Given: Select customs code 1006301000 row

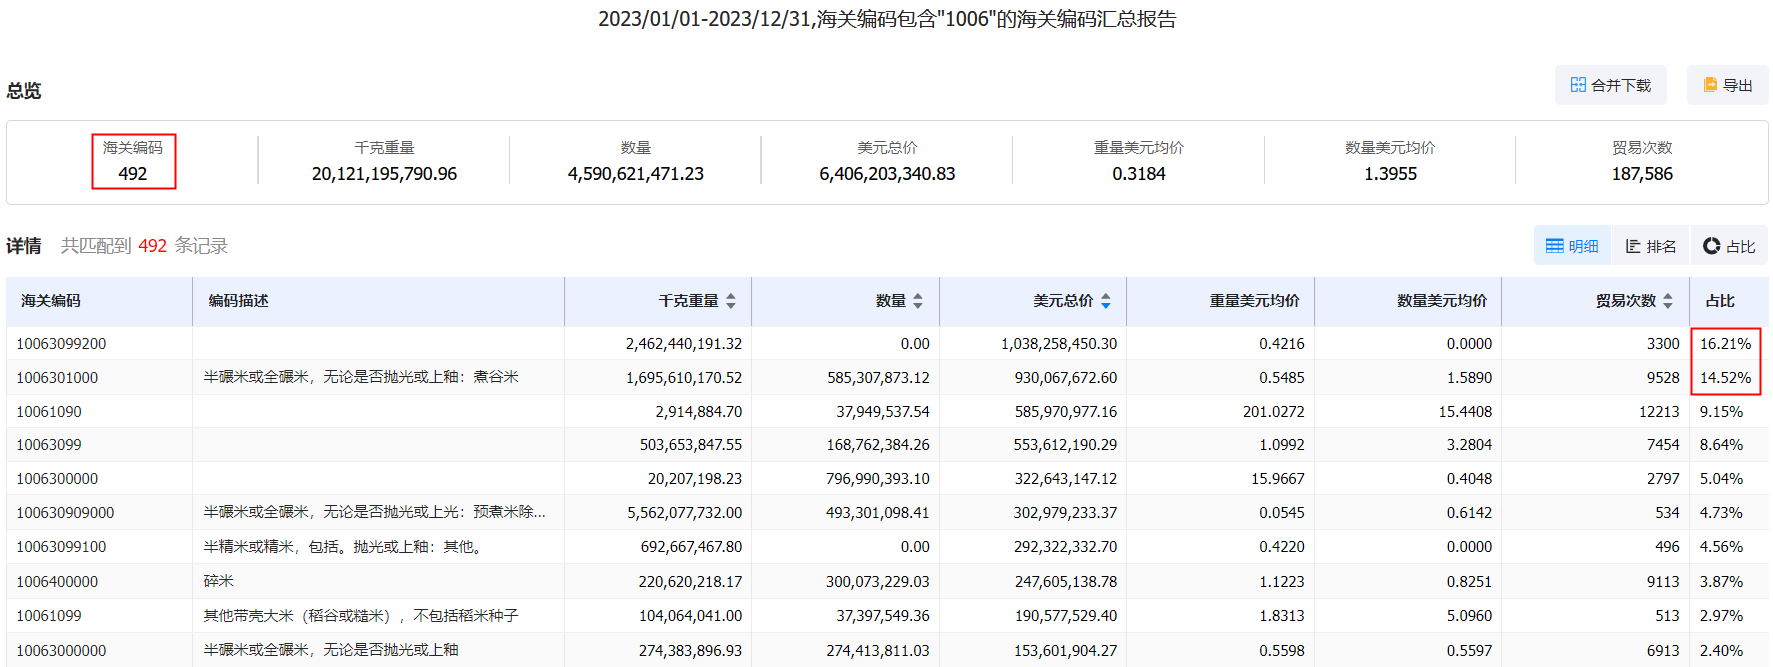Looking at the screenshot, I should pos(57,378).
